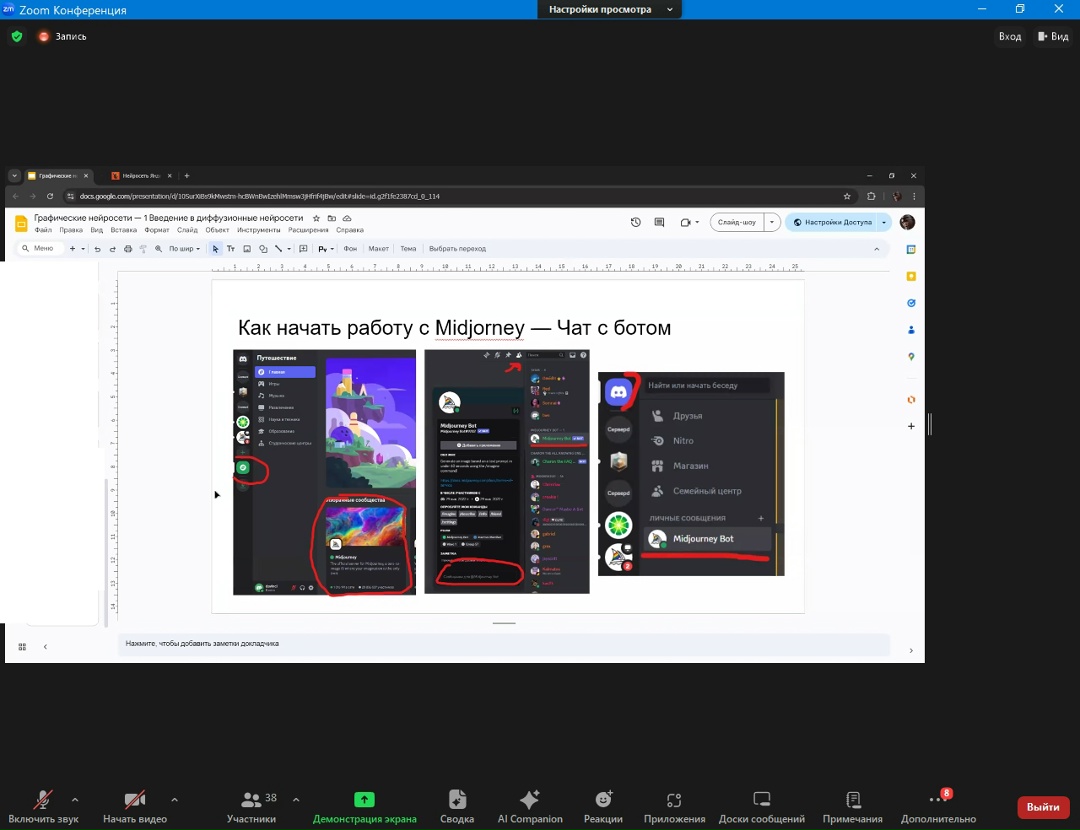
Task: Open the Вид view layout menu
Action: pos(1053,37)
